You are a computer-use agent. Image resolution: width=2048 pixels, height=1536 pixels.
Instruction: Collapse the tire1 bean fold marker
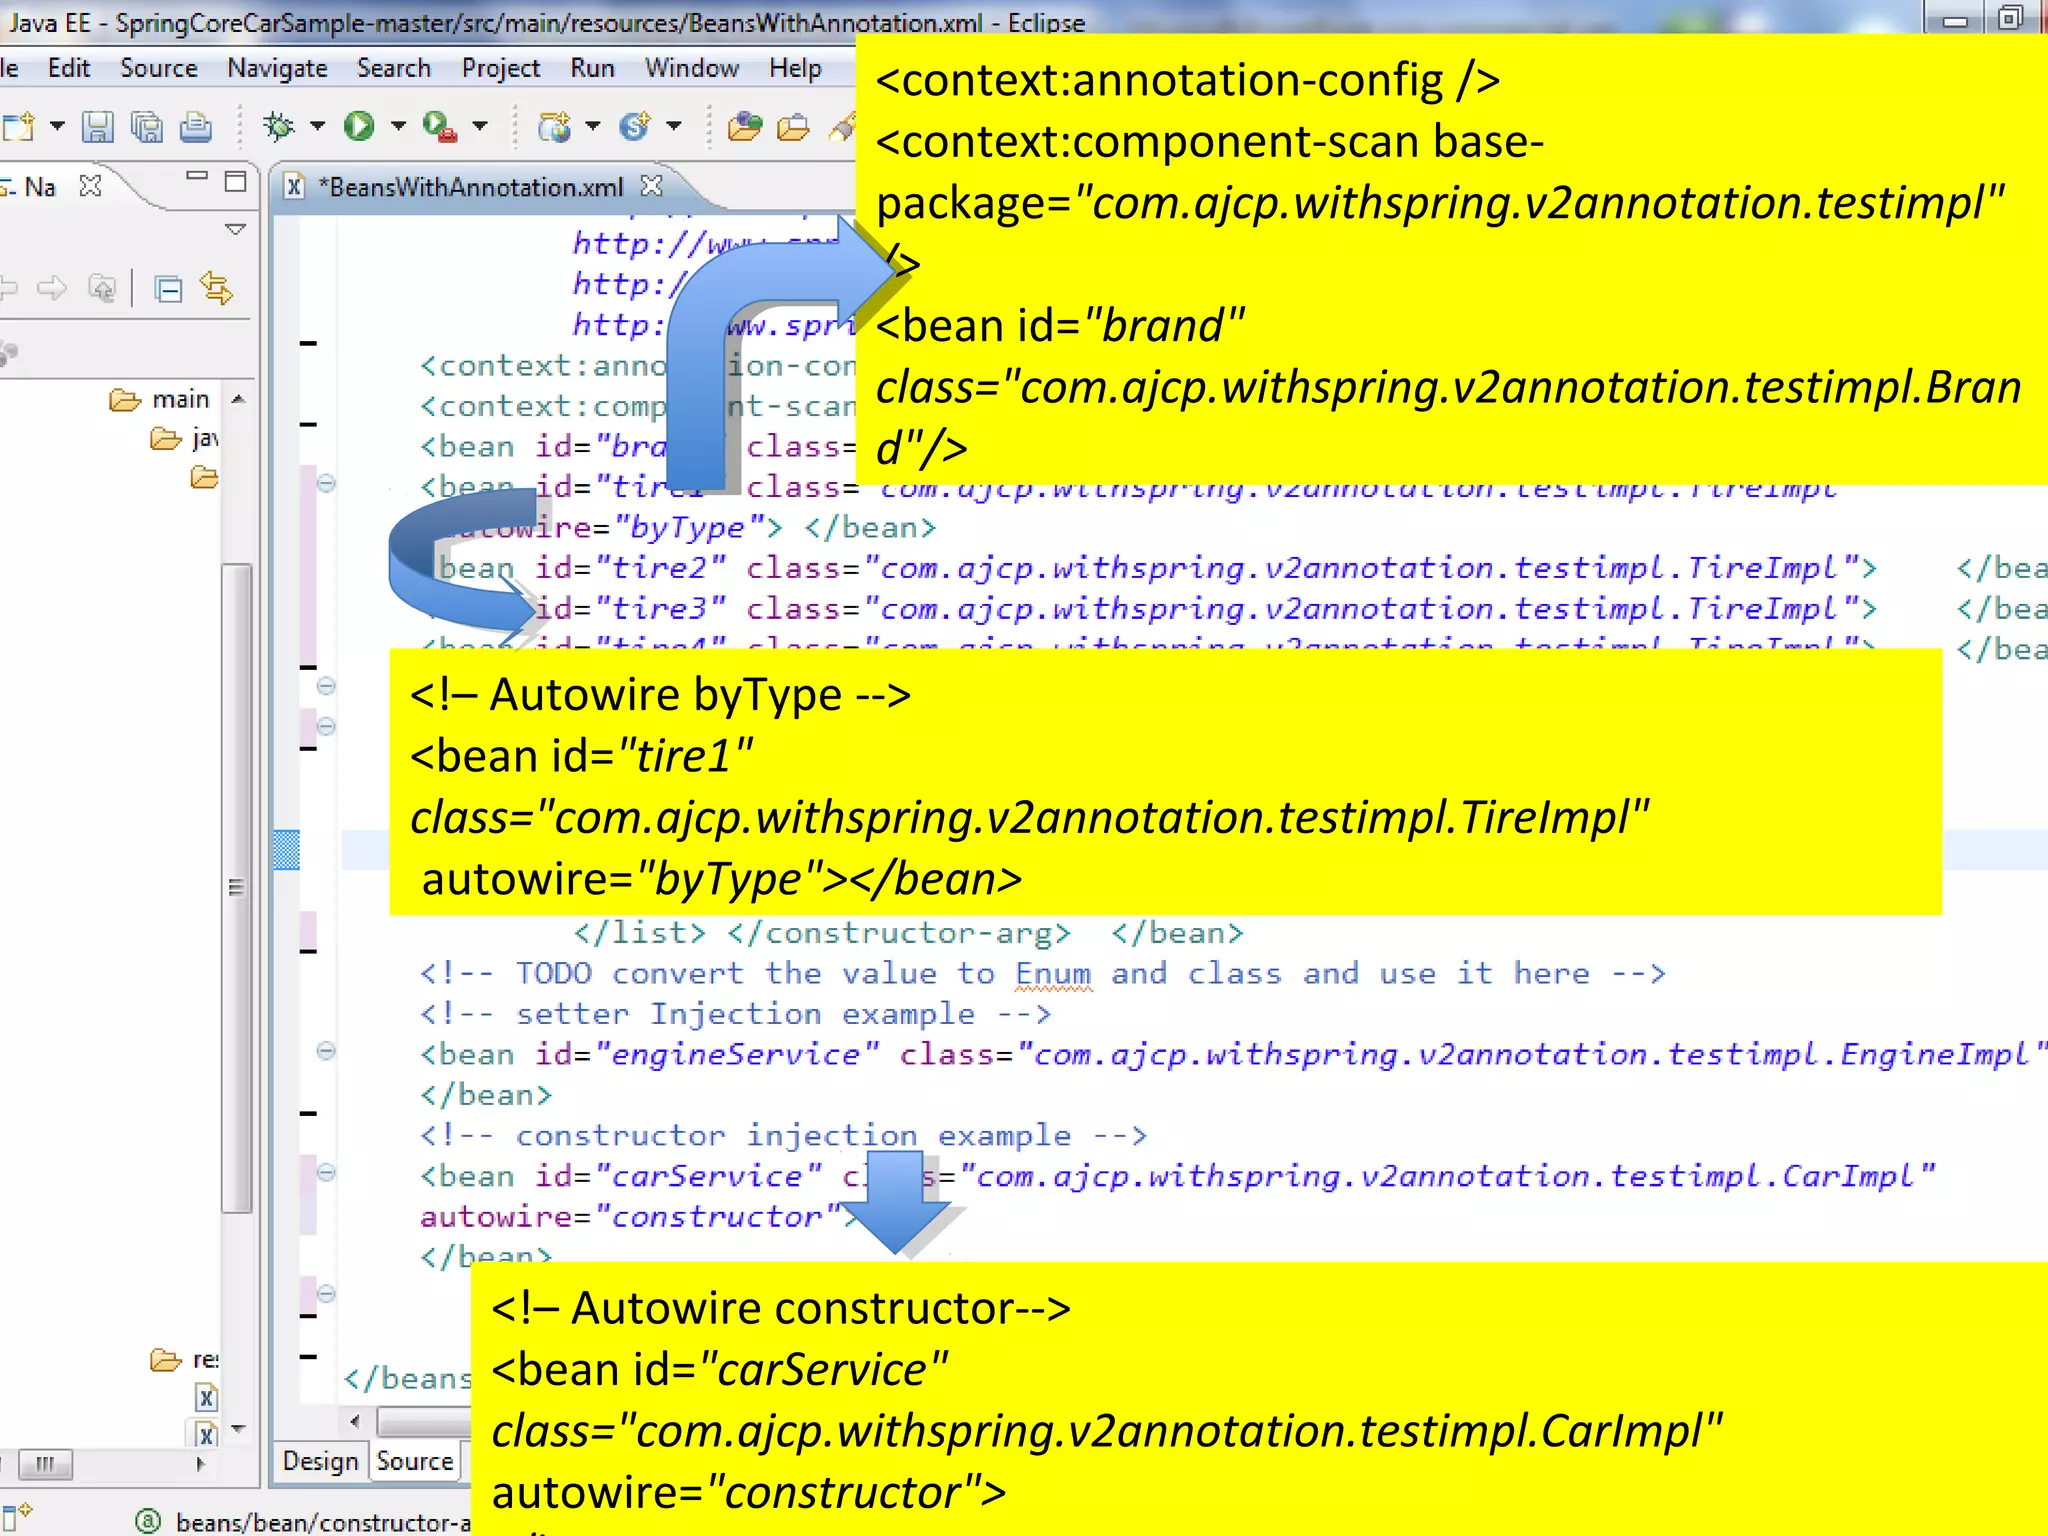coord(326,484)
